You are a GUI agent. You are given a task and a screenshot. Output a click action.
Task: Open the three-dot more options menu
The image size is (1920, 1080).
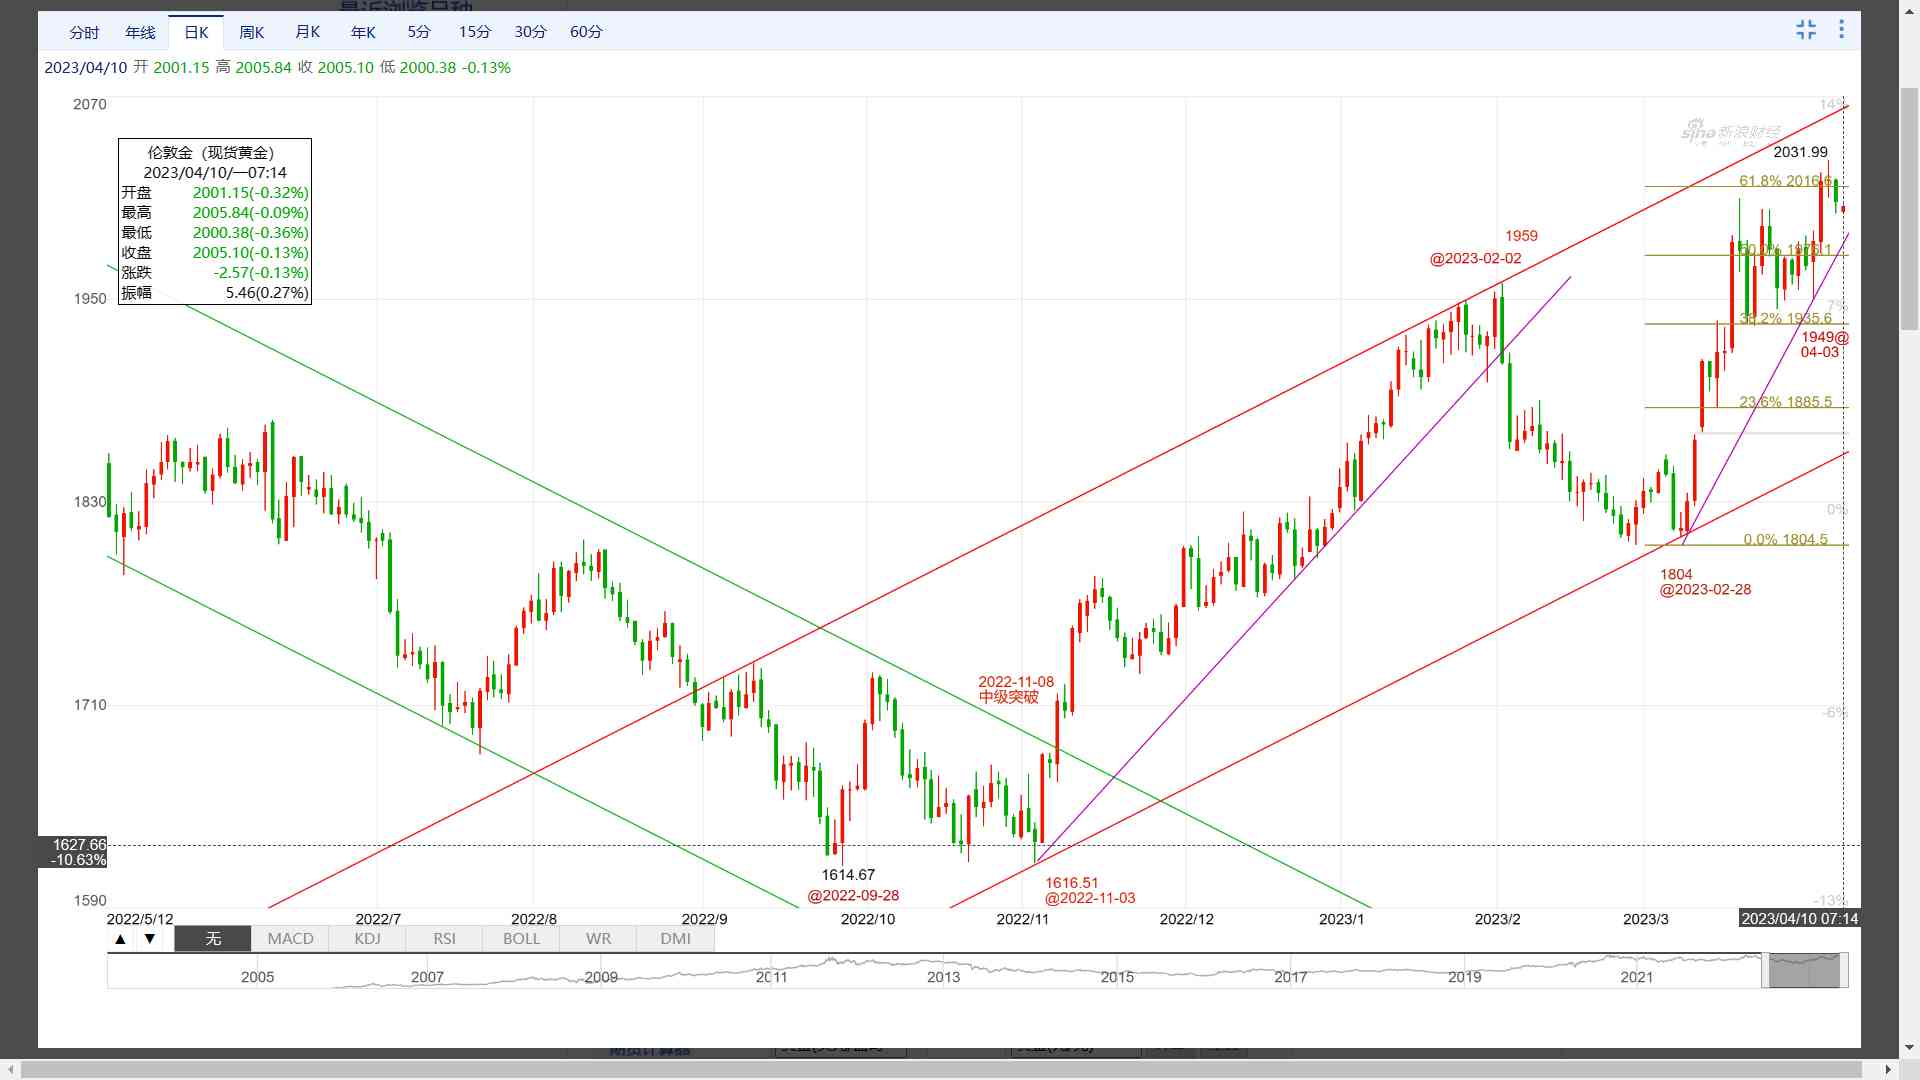coord(1841,30)
